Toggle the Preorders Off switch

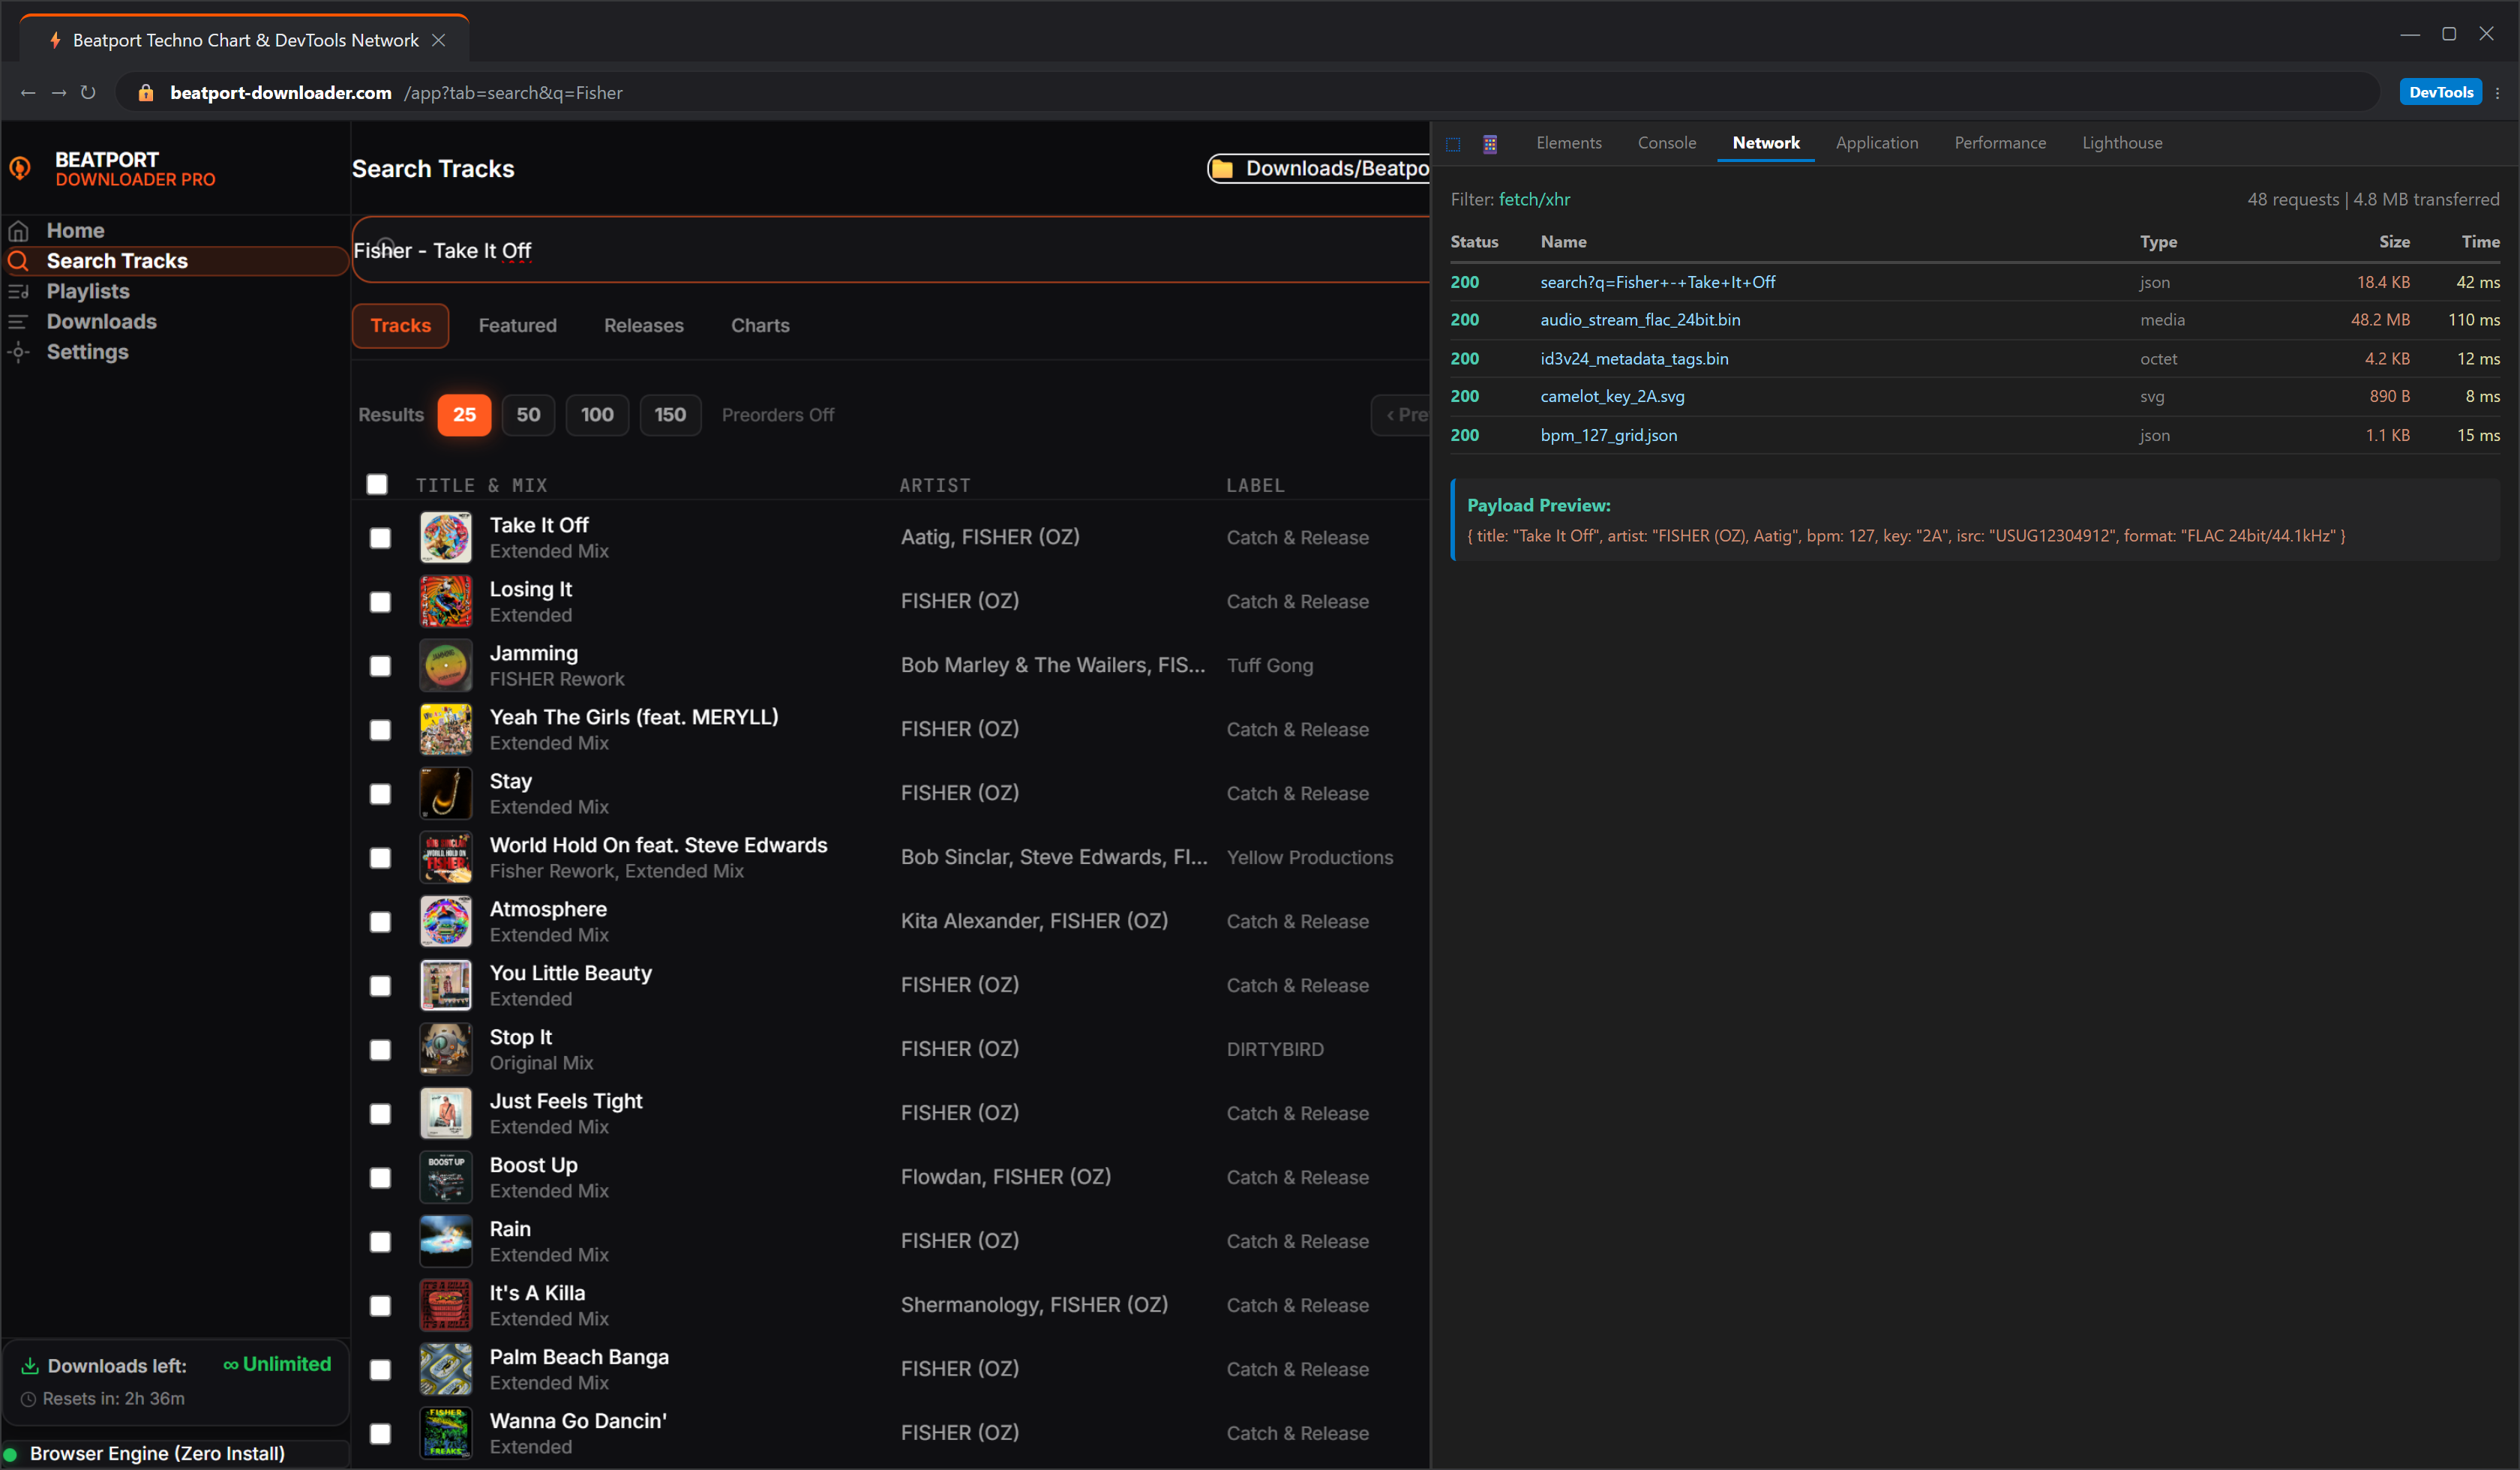pos(777,415)
